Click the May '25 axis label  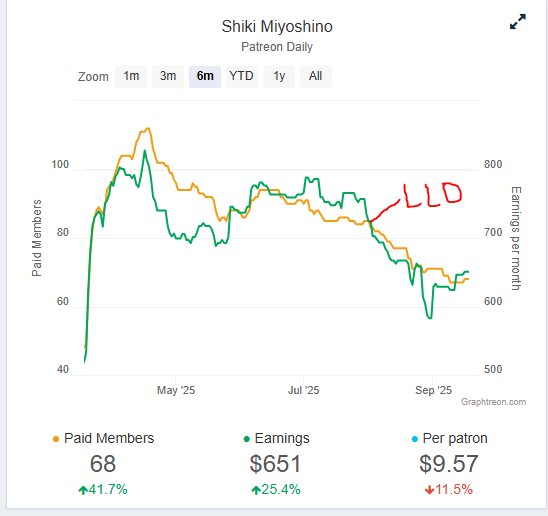[176, 390]
